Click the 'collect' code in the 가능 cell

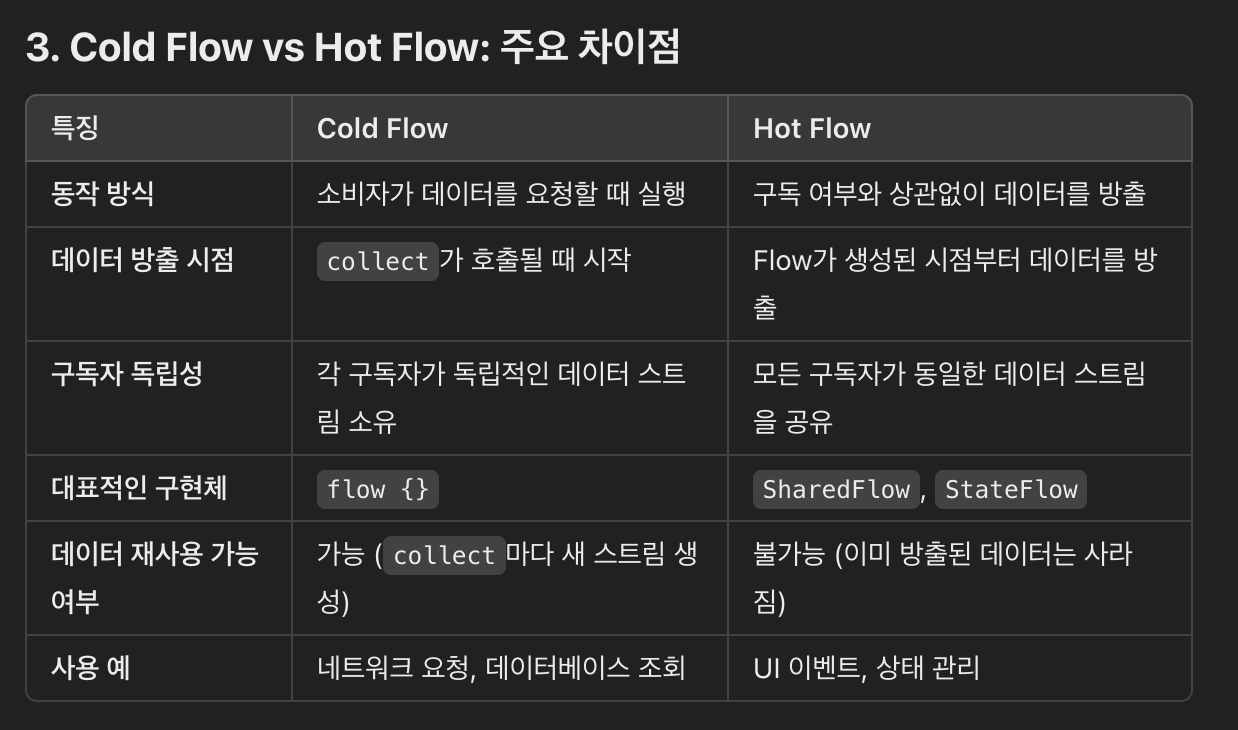point(444,555)
